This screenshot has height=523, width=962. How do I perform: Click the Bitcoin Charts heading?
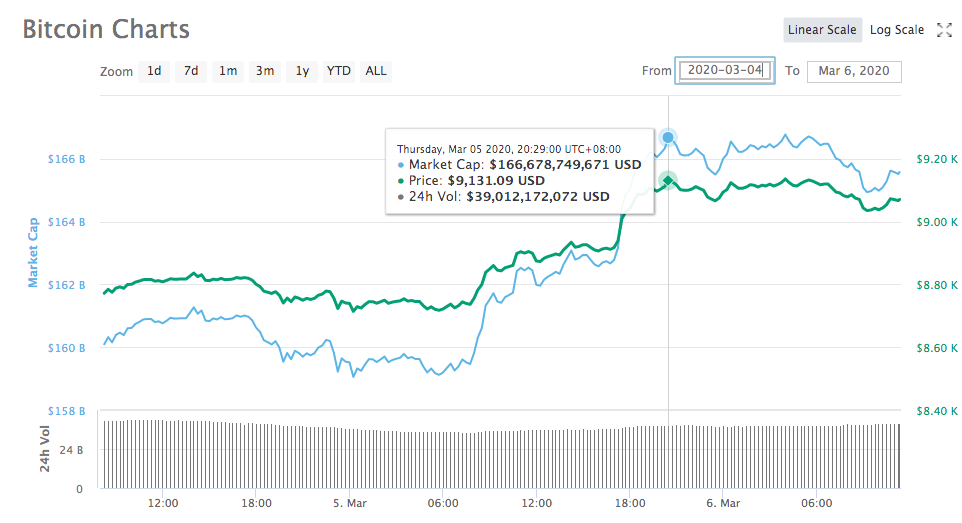(x=106, y=29)
